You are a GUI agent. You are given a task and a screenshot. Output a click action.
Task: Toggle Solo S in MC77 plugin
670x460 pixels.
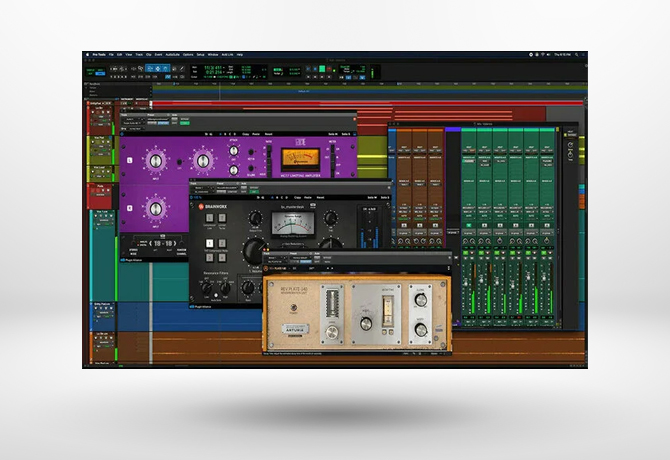345,134
